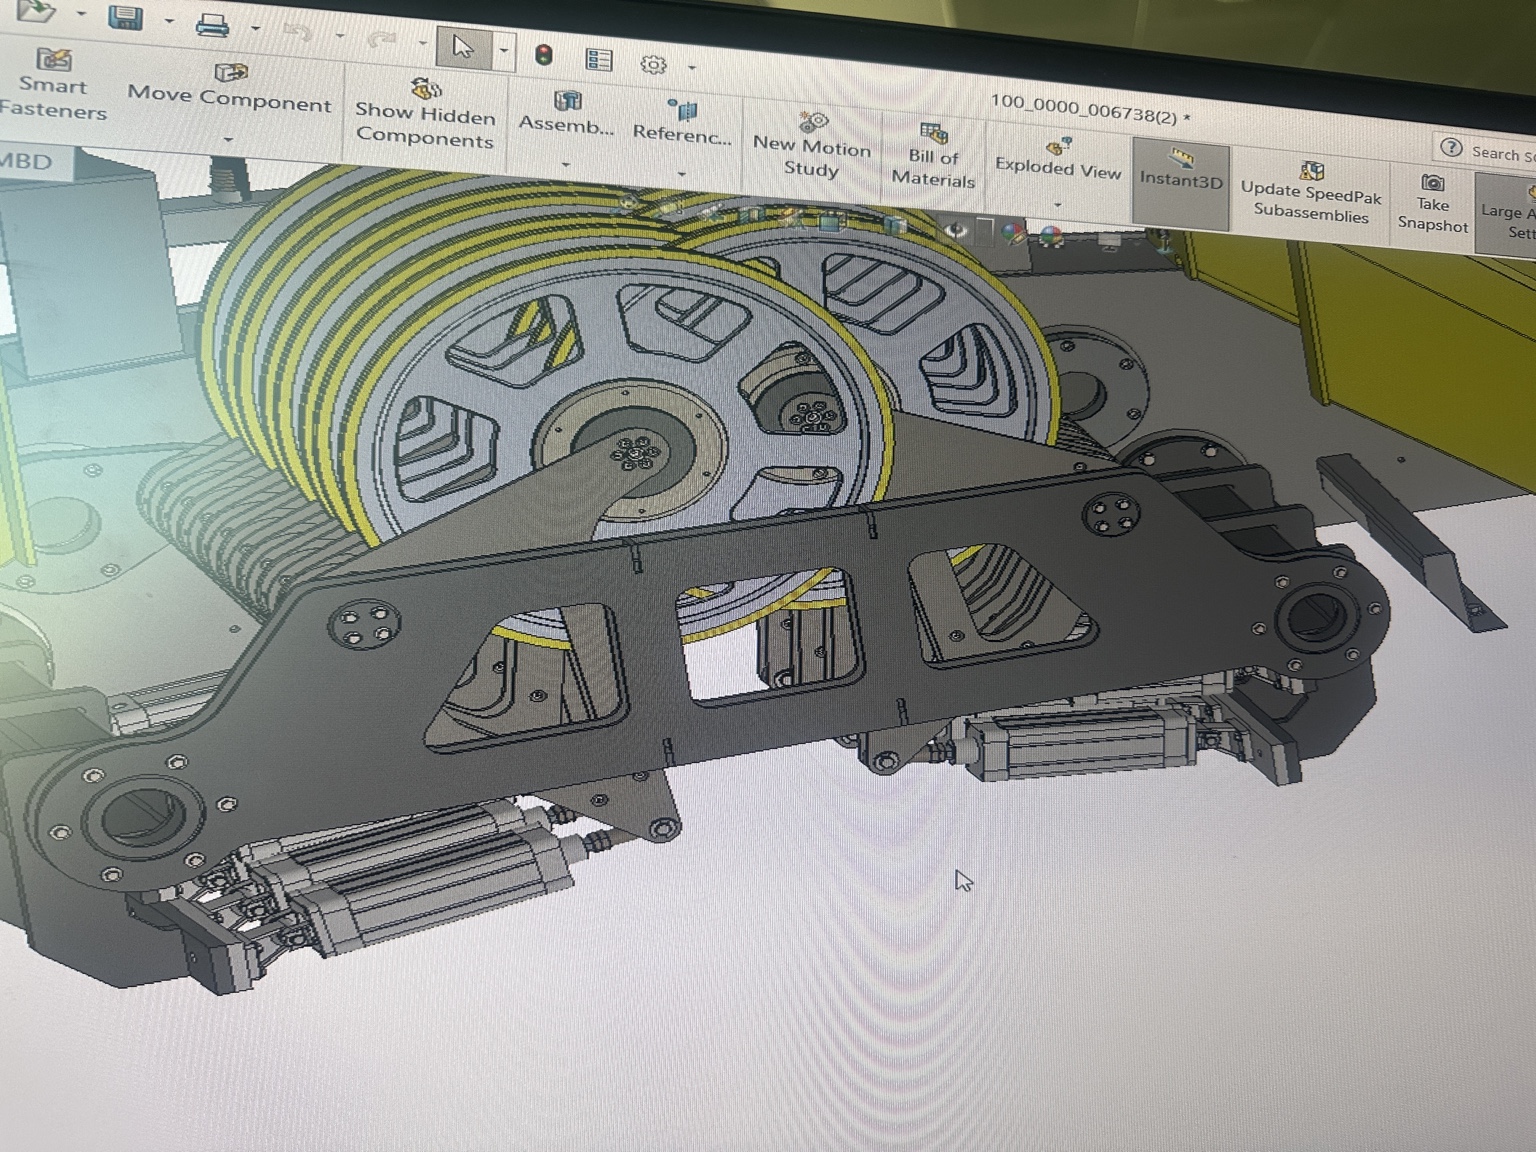Viewport: 1536px width, 1152px height.
Task: Click the Help question mark icon
Action: point(1451,148)
